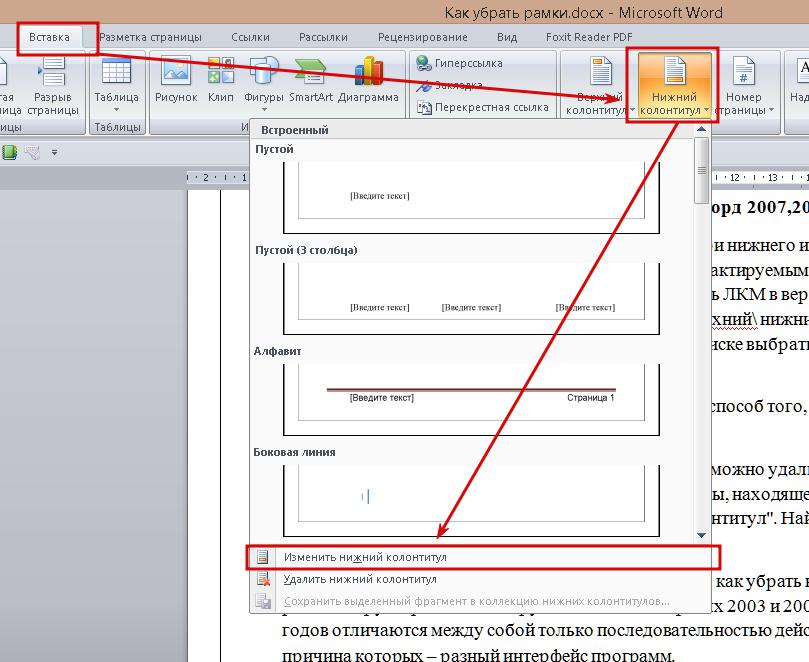This screenshot has width=809, height=662.
Task: Insert a chart with Диаграмма
Action: coord(368,81)
